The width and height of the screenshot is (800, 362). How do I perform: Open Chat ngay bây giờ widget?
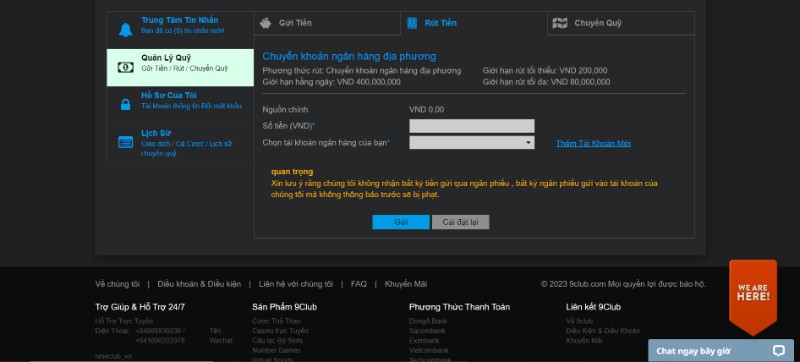[x=721, y=351]
